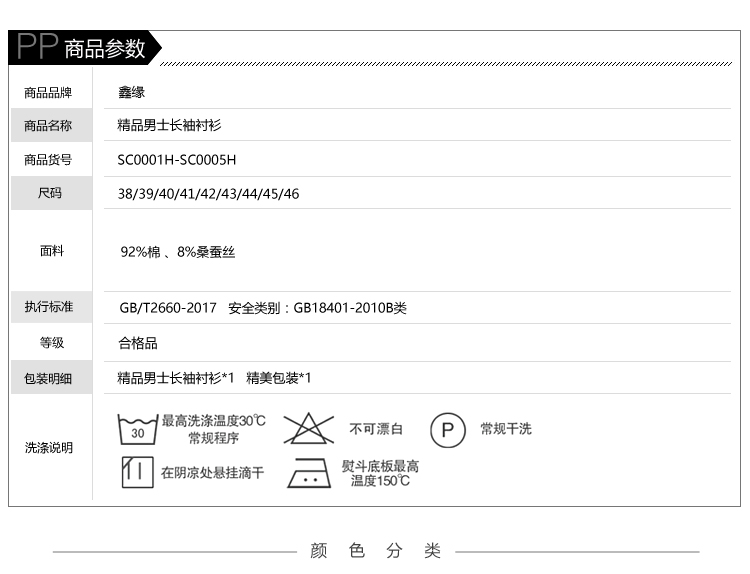The width and height of the screenshot is (750, 574).
Task: Click the drip-dry in shade icon
Action: coord(138,472)
